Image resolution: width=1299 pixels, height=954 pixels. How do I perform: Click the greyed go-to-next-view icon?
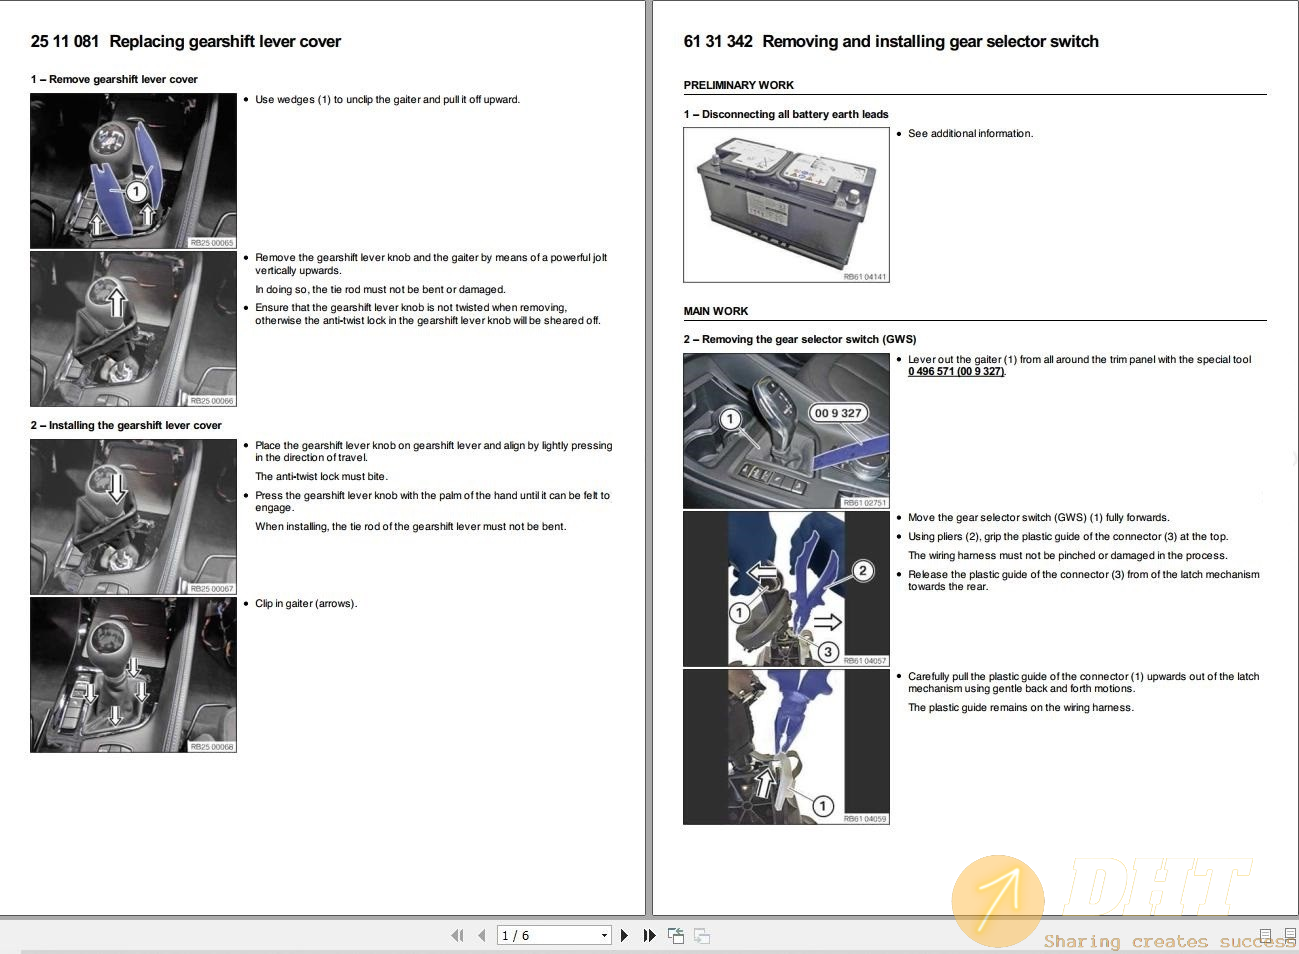click(x=702, y=936)
